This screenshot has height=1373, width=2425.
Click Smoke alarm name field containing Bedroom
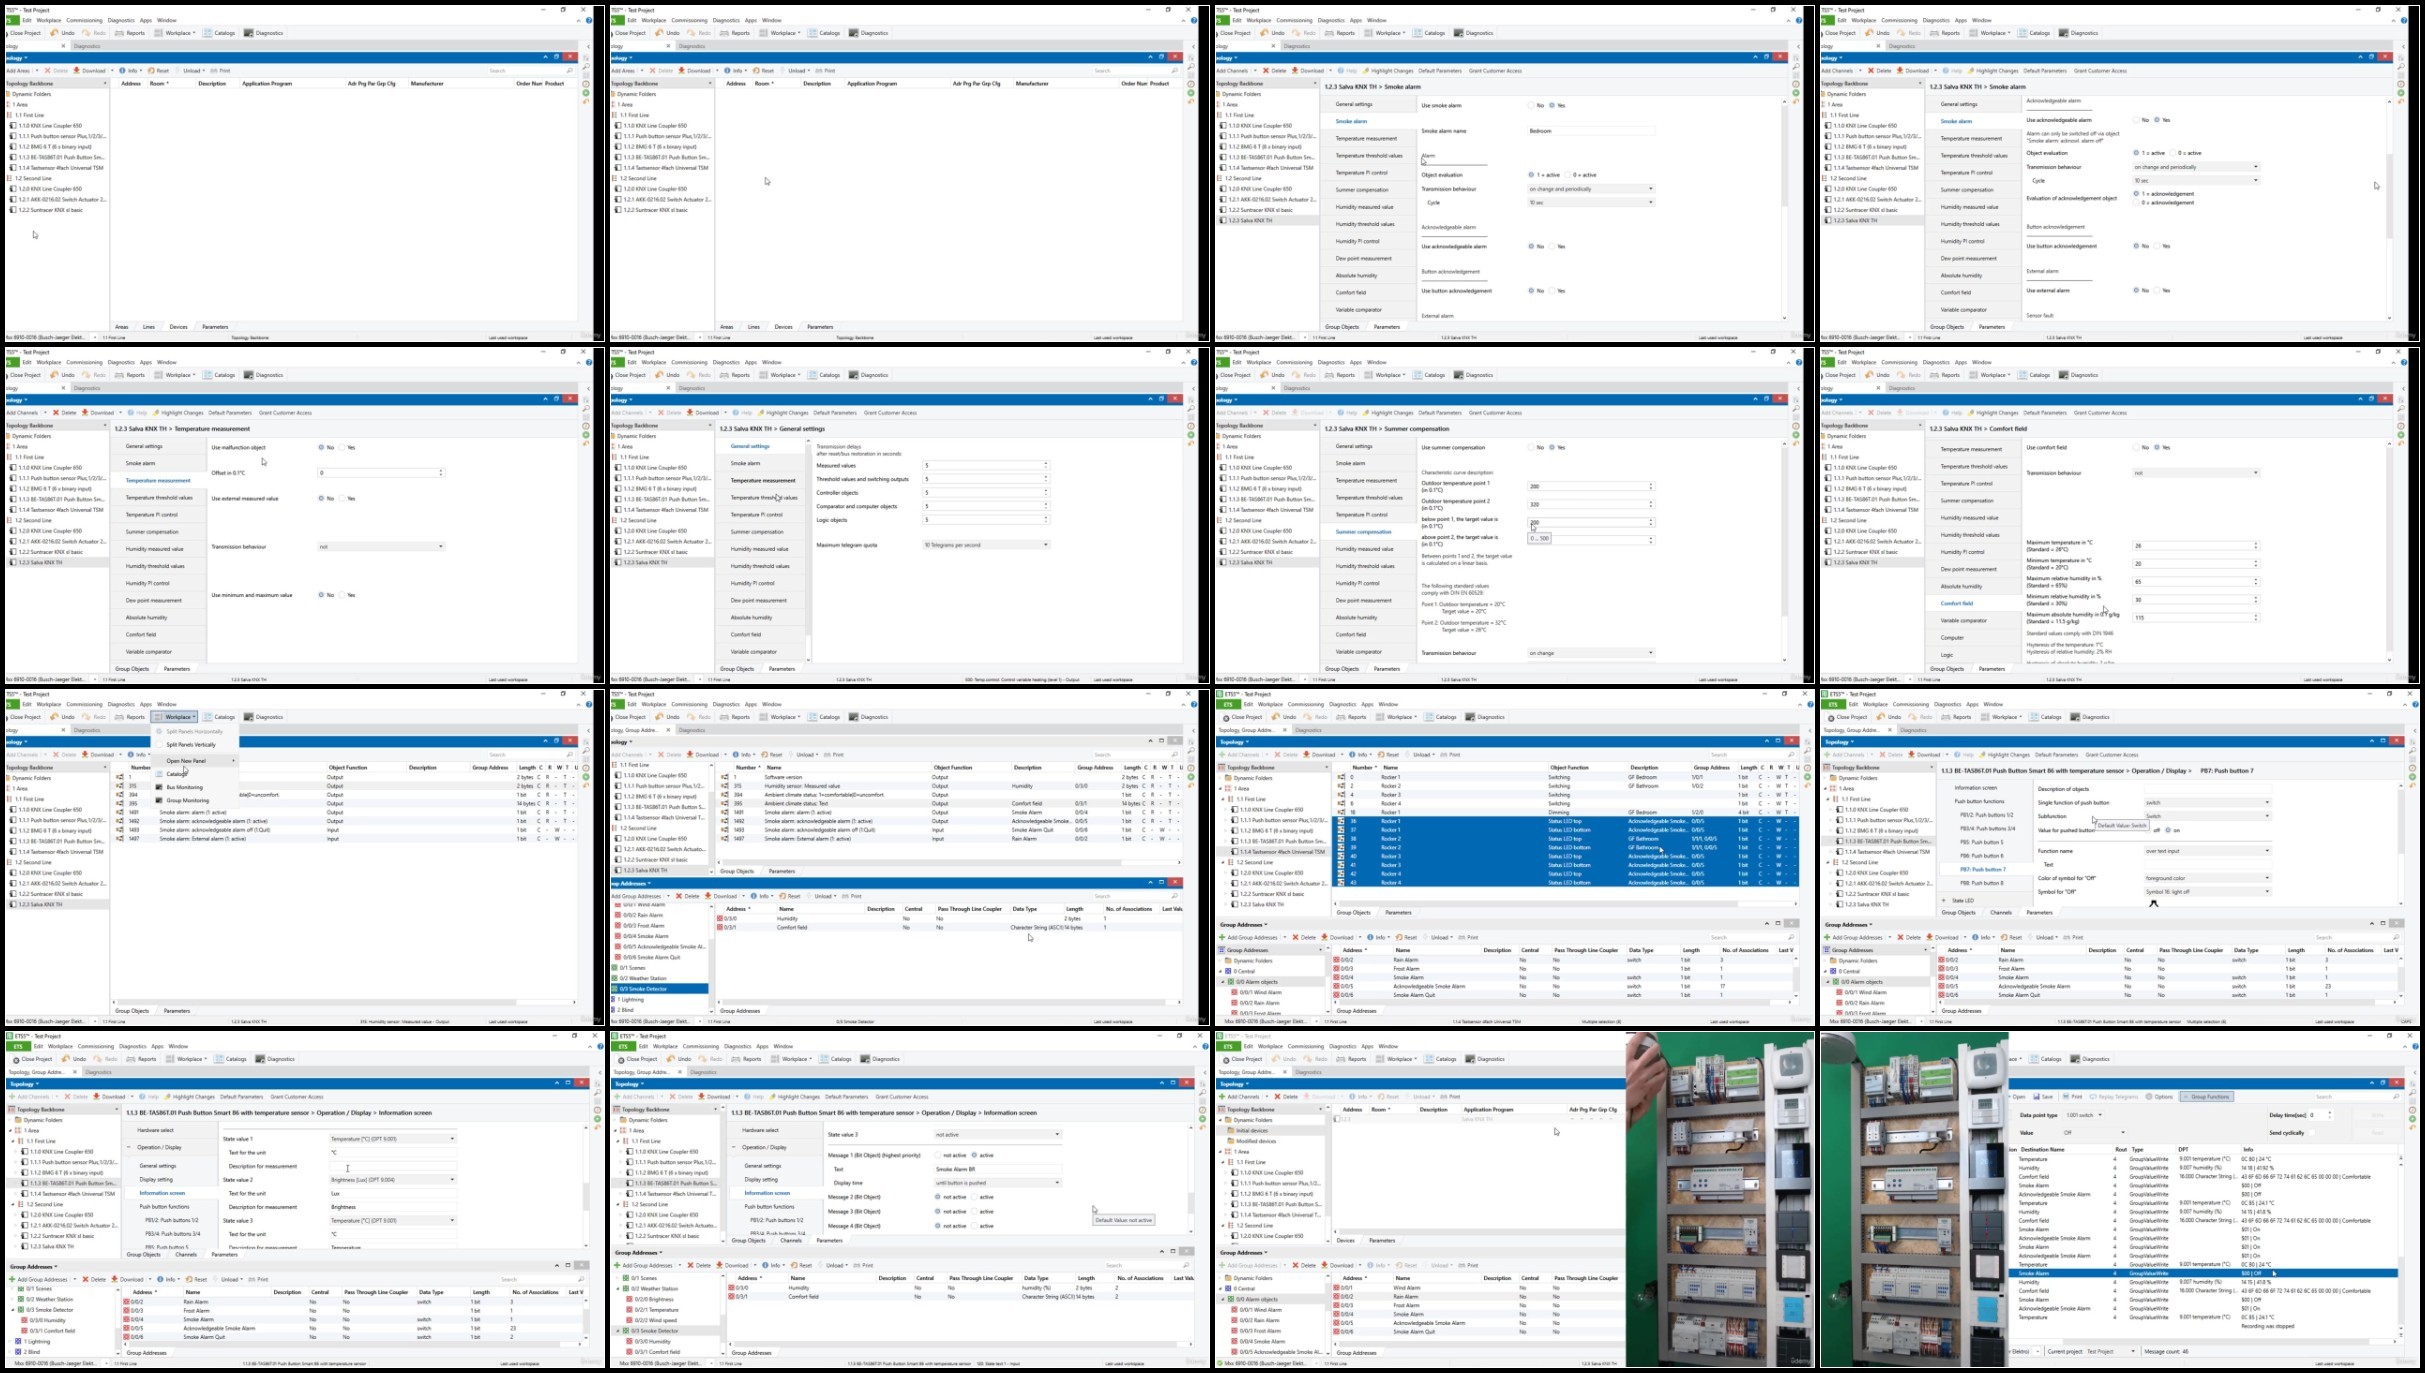pyautogui.click(x=1591, y=131)
